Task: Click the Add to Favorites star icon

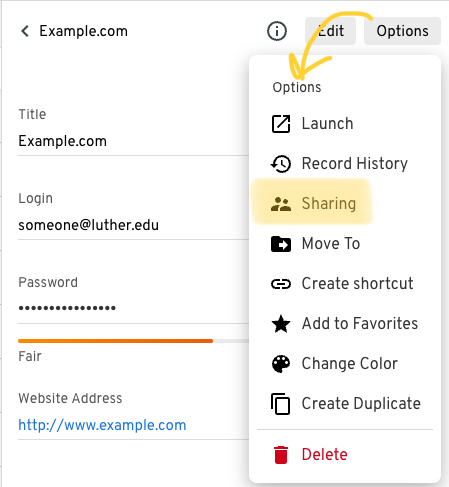Action: coord(281,324)
